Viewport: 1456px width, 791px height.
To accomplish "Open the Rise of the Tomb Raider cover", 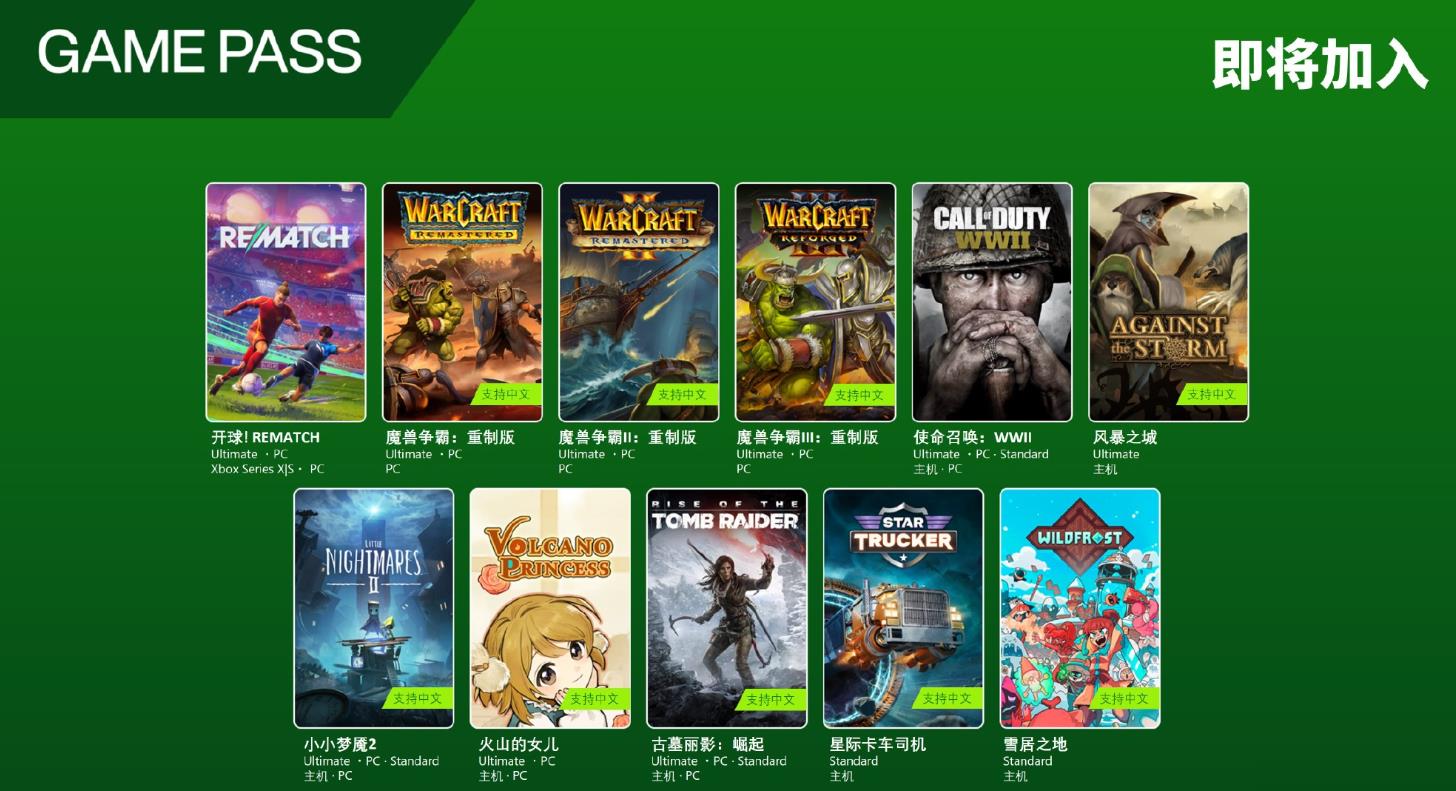I will click(727, 608).
